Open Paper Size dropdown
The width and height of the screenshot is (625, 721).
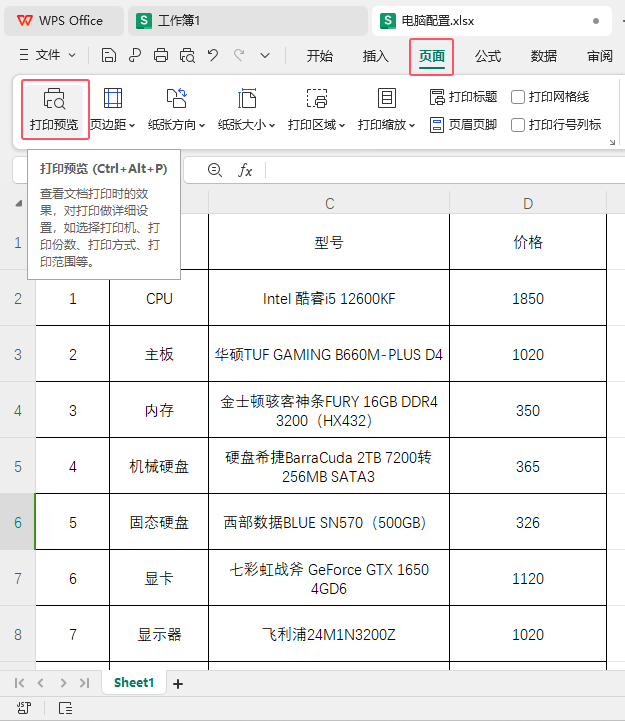(x=247, y=109)
